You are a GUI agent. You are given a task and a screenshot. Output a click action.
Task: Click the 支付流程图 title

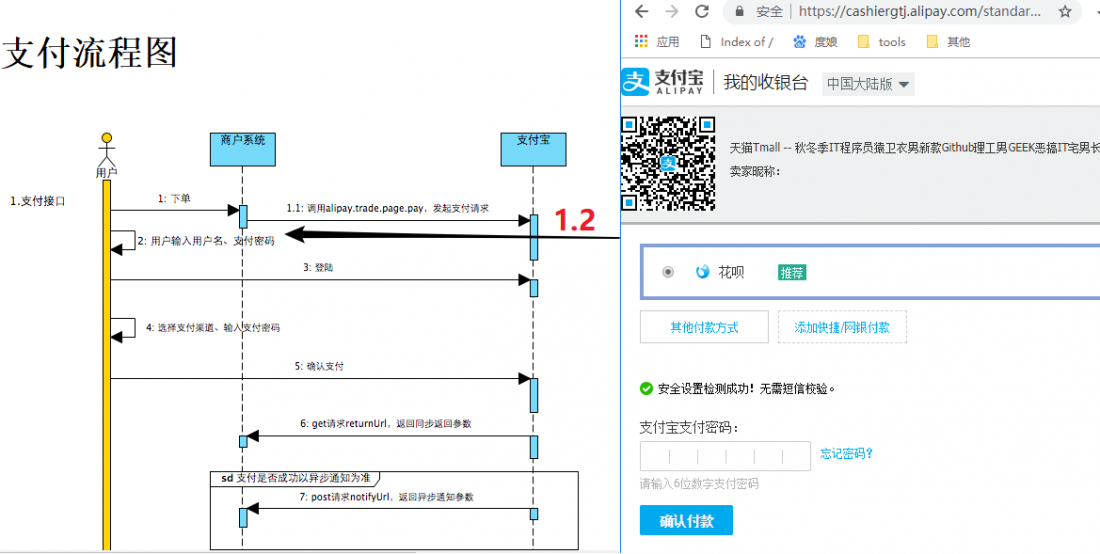pyautogui.click(x=89, y=53)
